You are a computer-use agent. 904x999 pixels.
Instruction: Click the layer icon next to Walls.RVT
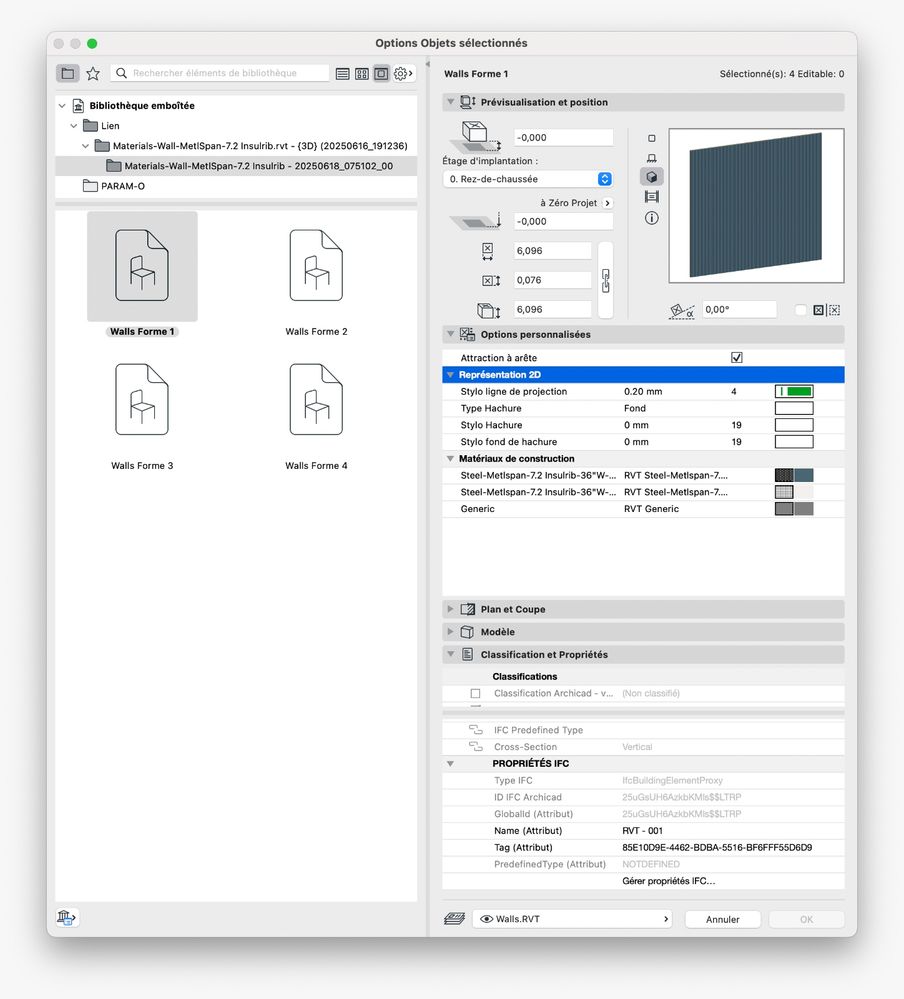click(x=454, y=919)
